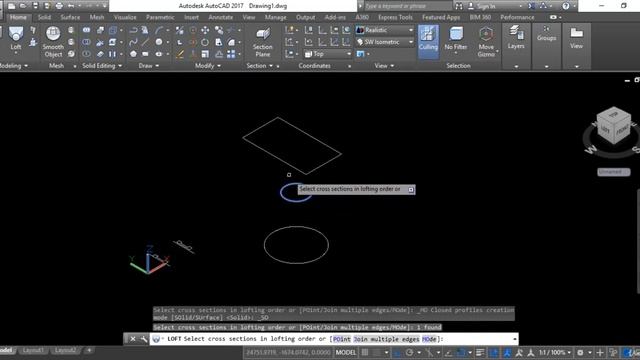Image resolution: width=640 pixels, height=360 pixels.
Task: Switch to the Visualize ribbon tab
Action: [125, 17]
